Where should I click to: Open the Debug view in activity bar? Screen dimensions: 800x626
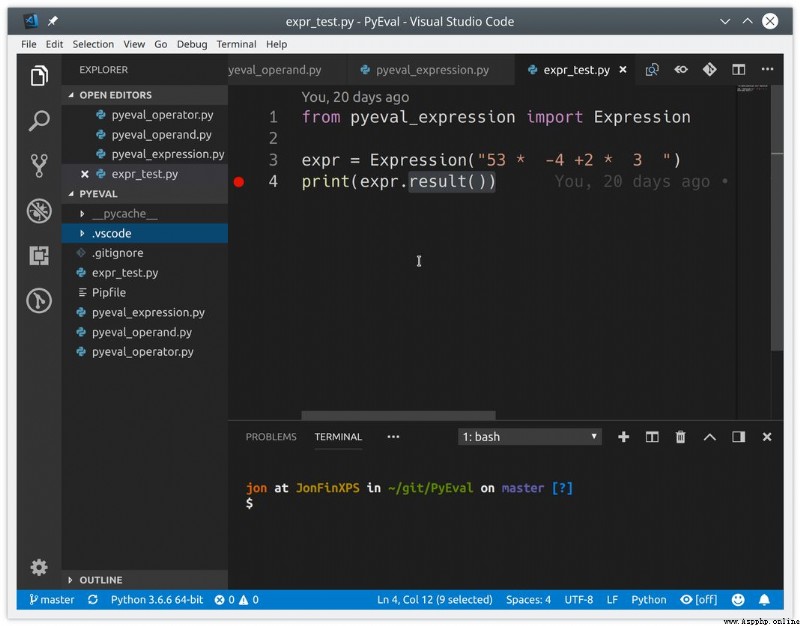[x=39, y=210]
